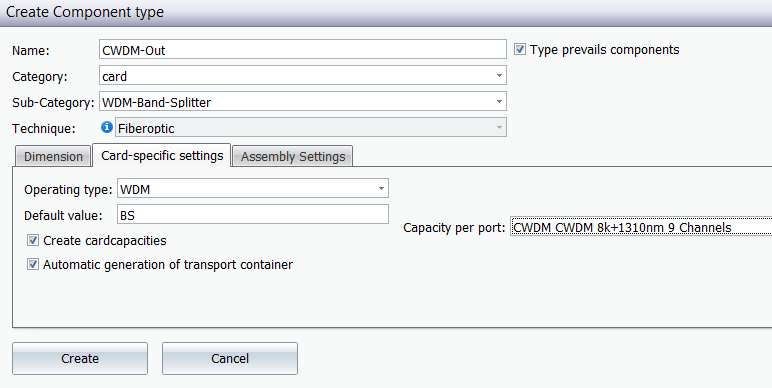Image resolution: width=772 pixels, height=388 pixels.
Task: Open the Capacity per port combo box
Action: (x=641, y=227)
